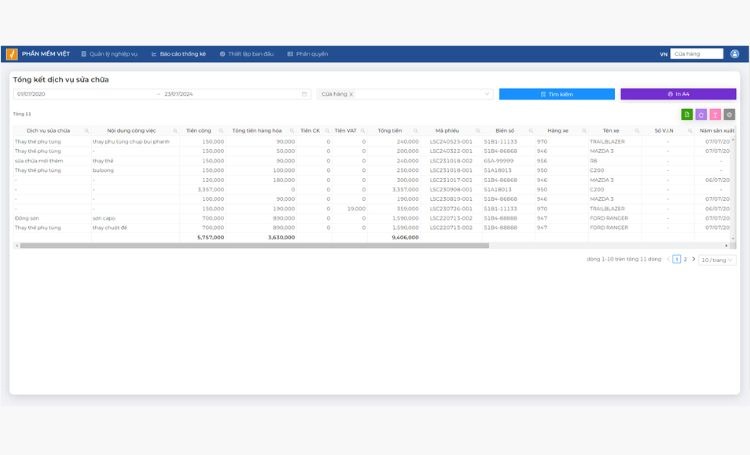Screen dimensions: 750x455
Task: Click the pink filter icon button
Action: click(x=715, y=114)
